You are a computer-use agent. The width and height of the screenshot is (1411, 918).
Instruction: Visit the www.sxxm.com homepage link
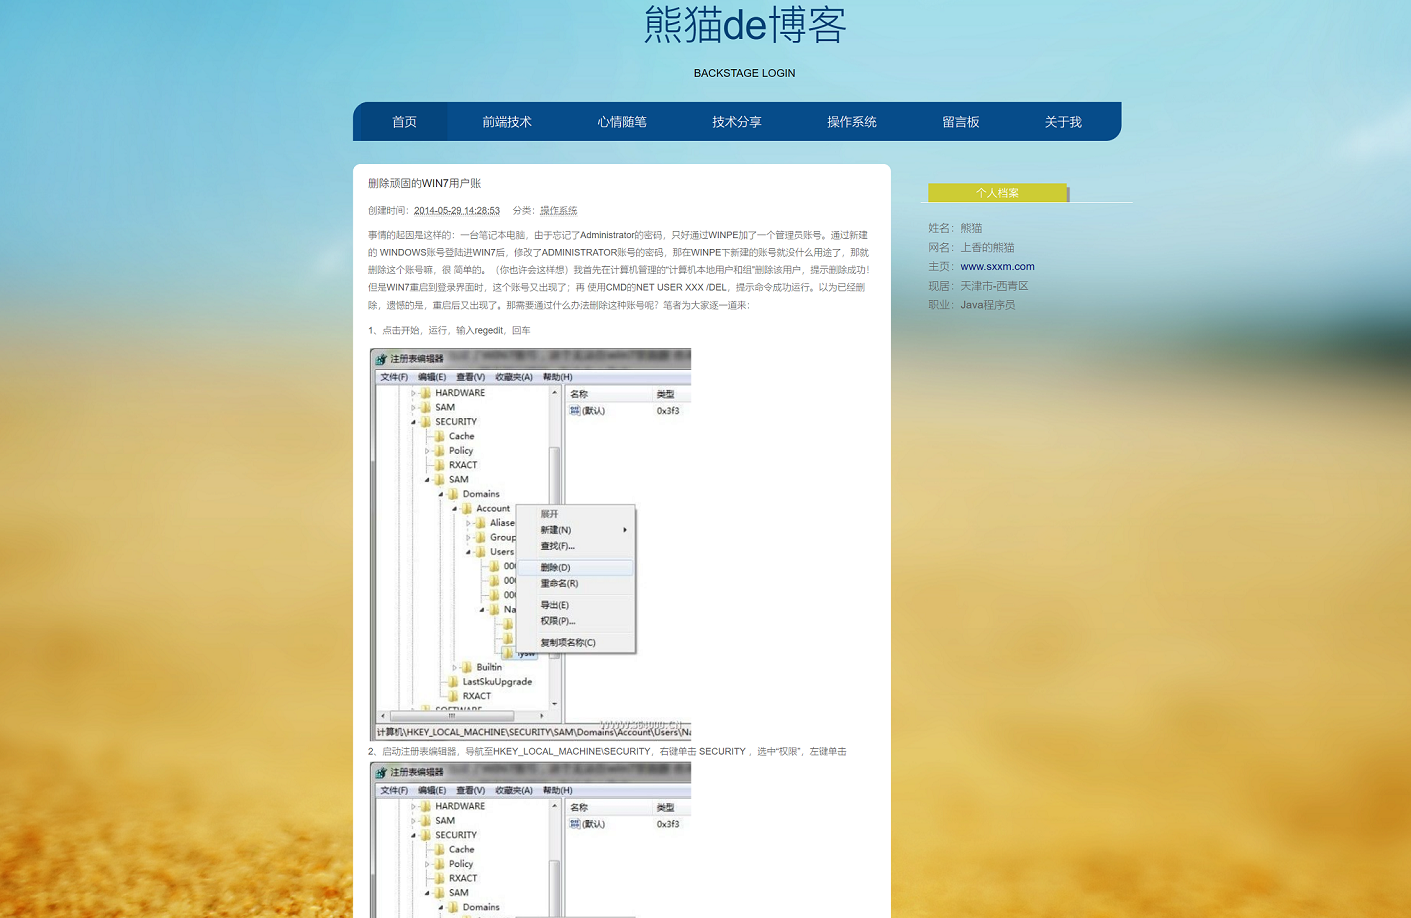pyautogui.click(x=997, y=266)
